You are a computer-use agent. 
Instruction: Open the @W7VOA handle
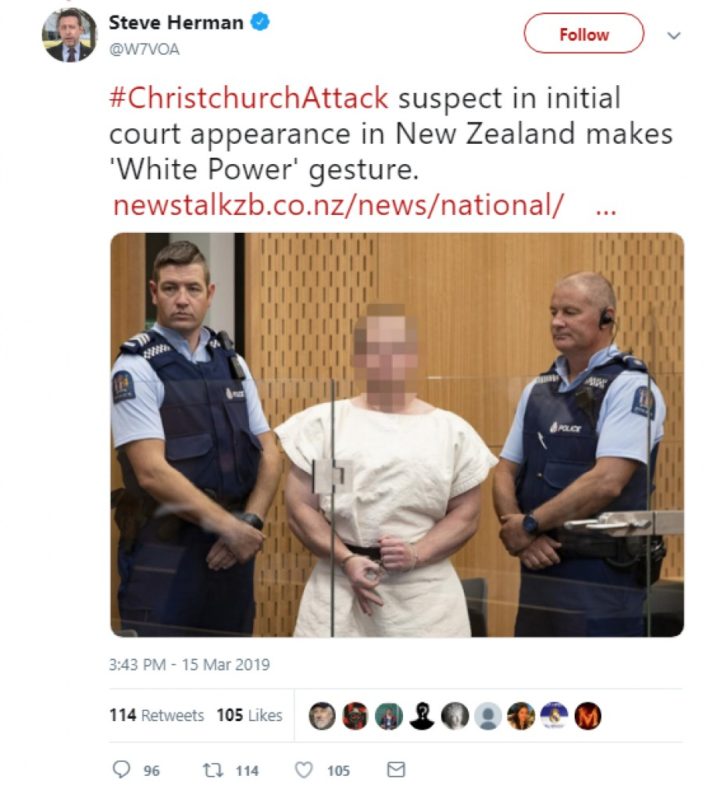tap(144, 49)
